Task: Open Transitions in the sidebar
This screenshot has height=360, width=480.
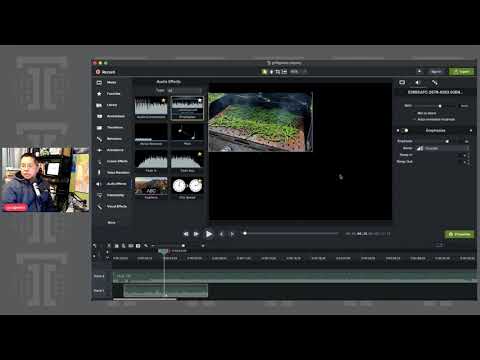Action: pos(110,127)
